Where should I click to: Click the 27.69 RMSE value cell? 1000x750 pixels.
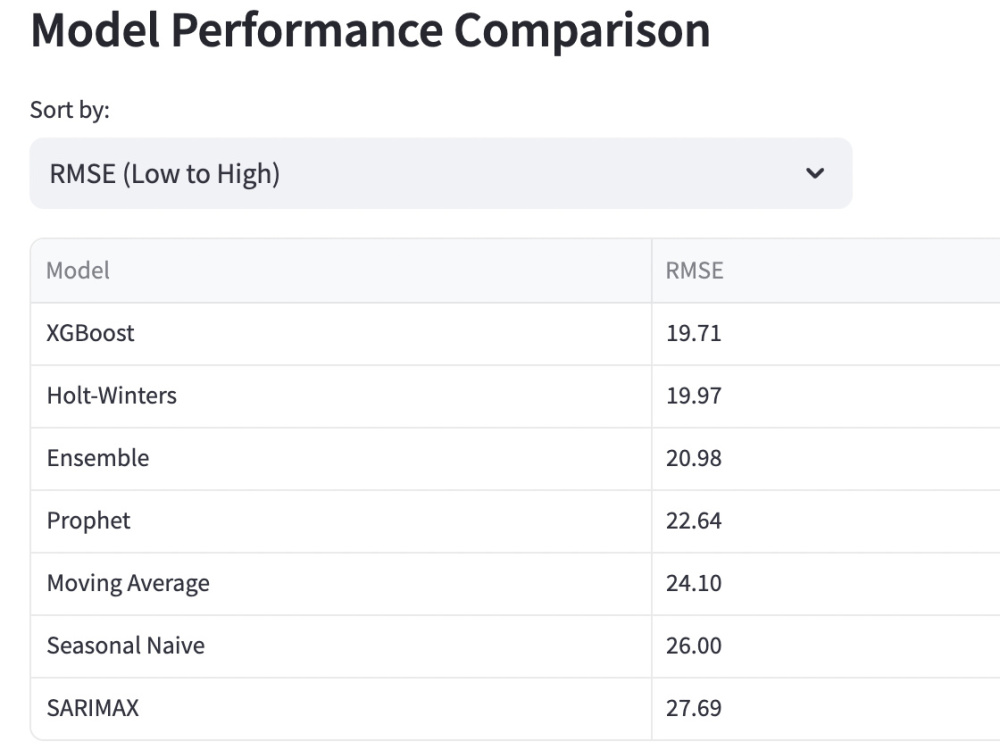826,709
